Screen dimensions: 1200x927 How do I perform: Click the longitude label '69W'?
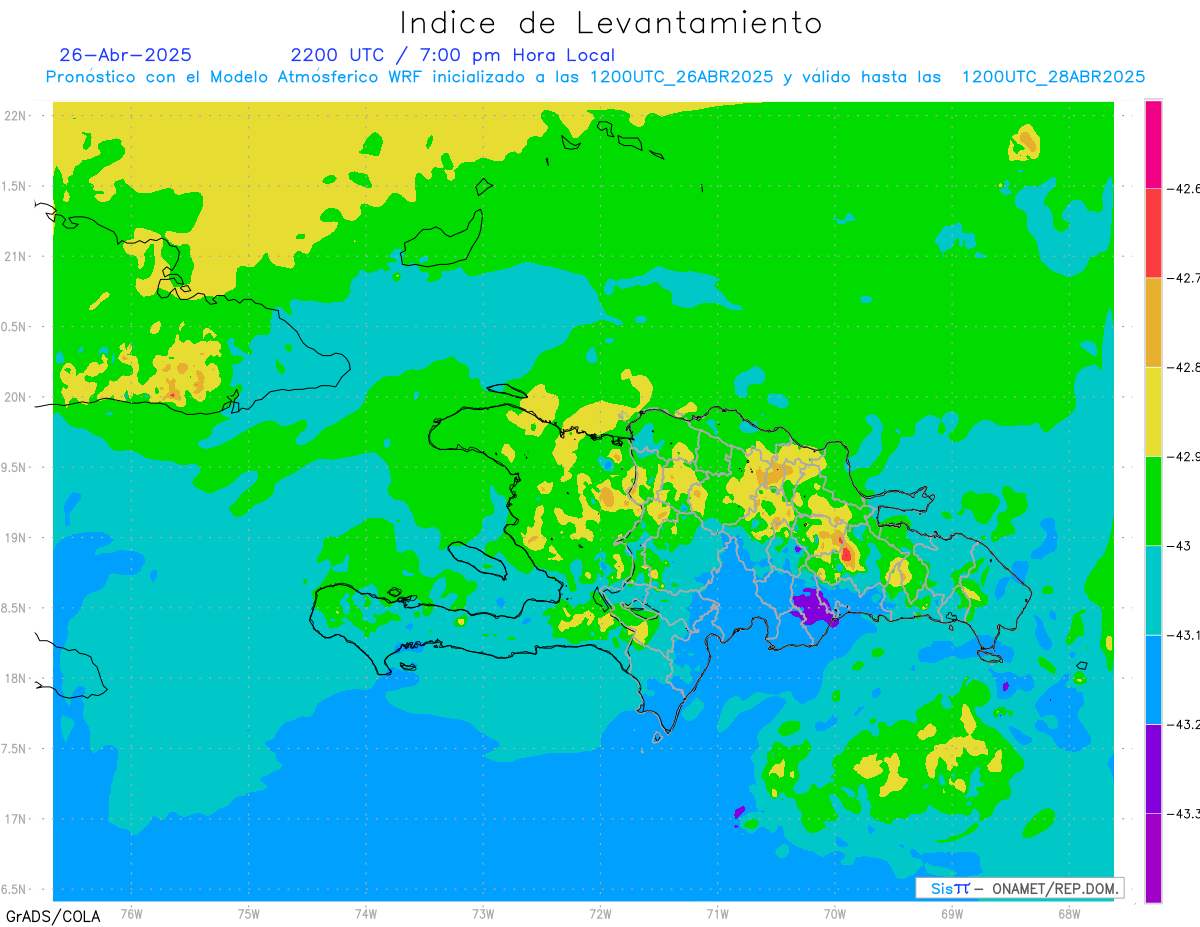[952, 913]
